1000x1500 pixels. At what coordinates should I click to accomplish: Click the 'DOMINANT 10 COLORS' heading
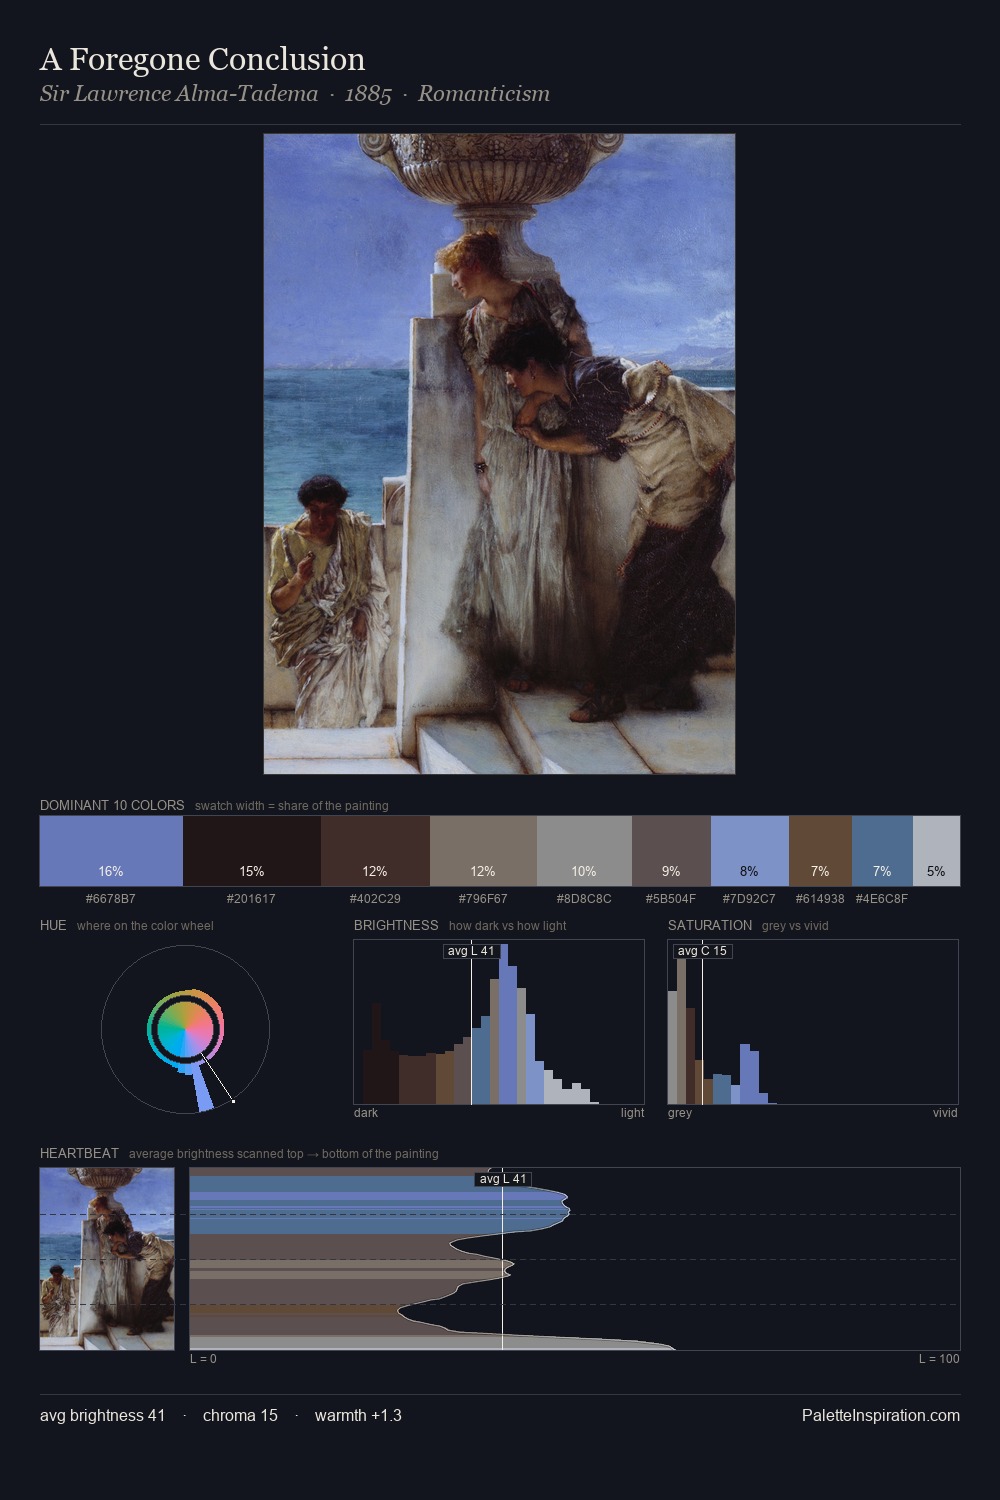click(x=112, y=805)
